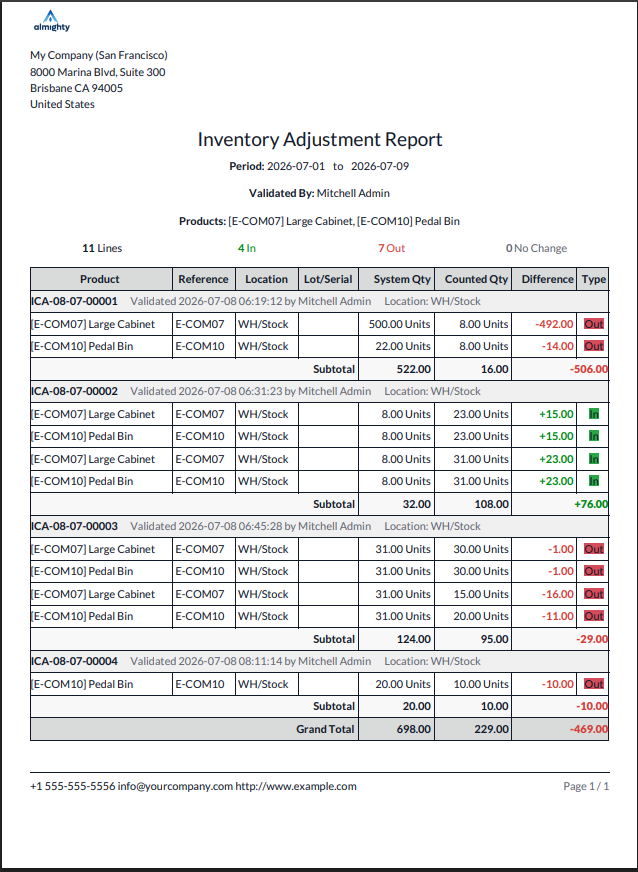Click the subtotal counted quantity 16.00
Viewport: 638px width, 872px height.
click(x=494, y=369)
